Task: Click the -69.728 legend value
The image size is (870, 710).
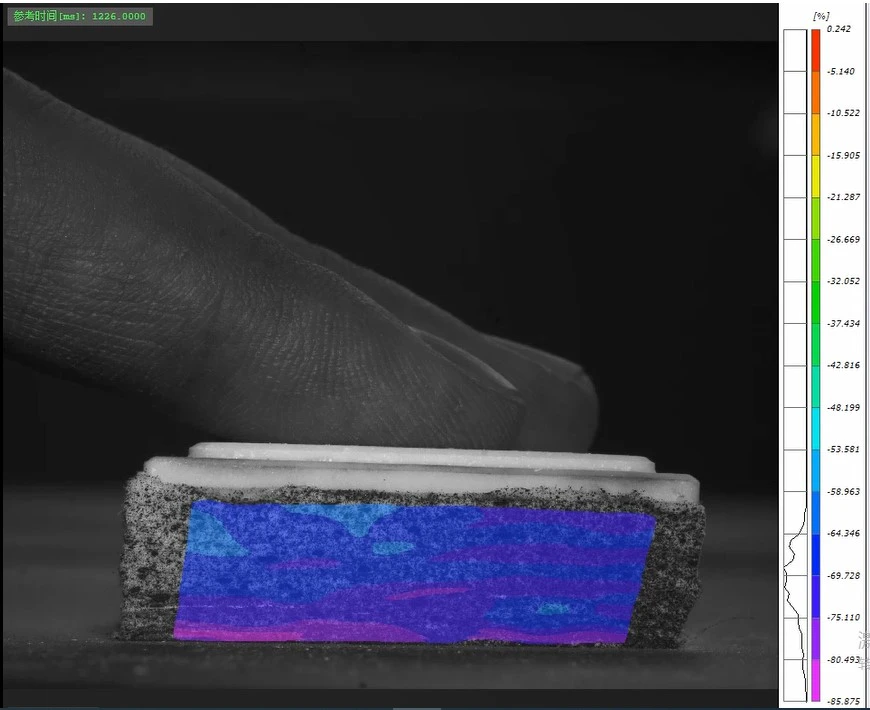Action: (843, 576)
